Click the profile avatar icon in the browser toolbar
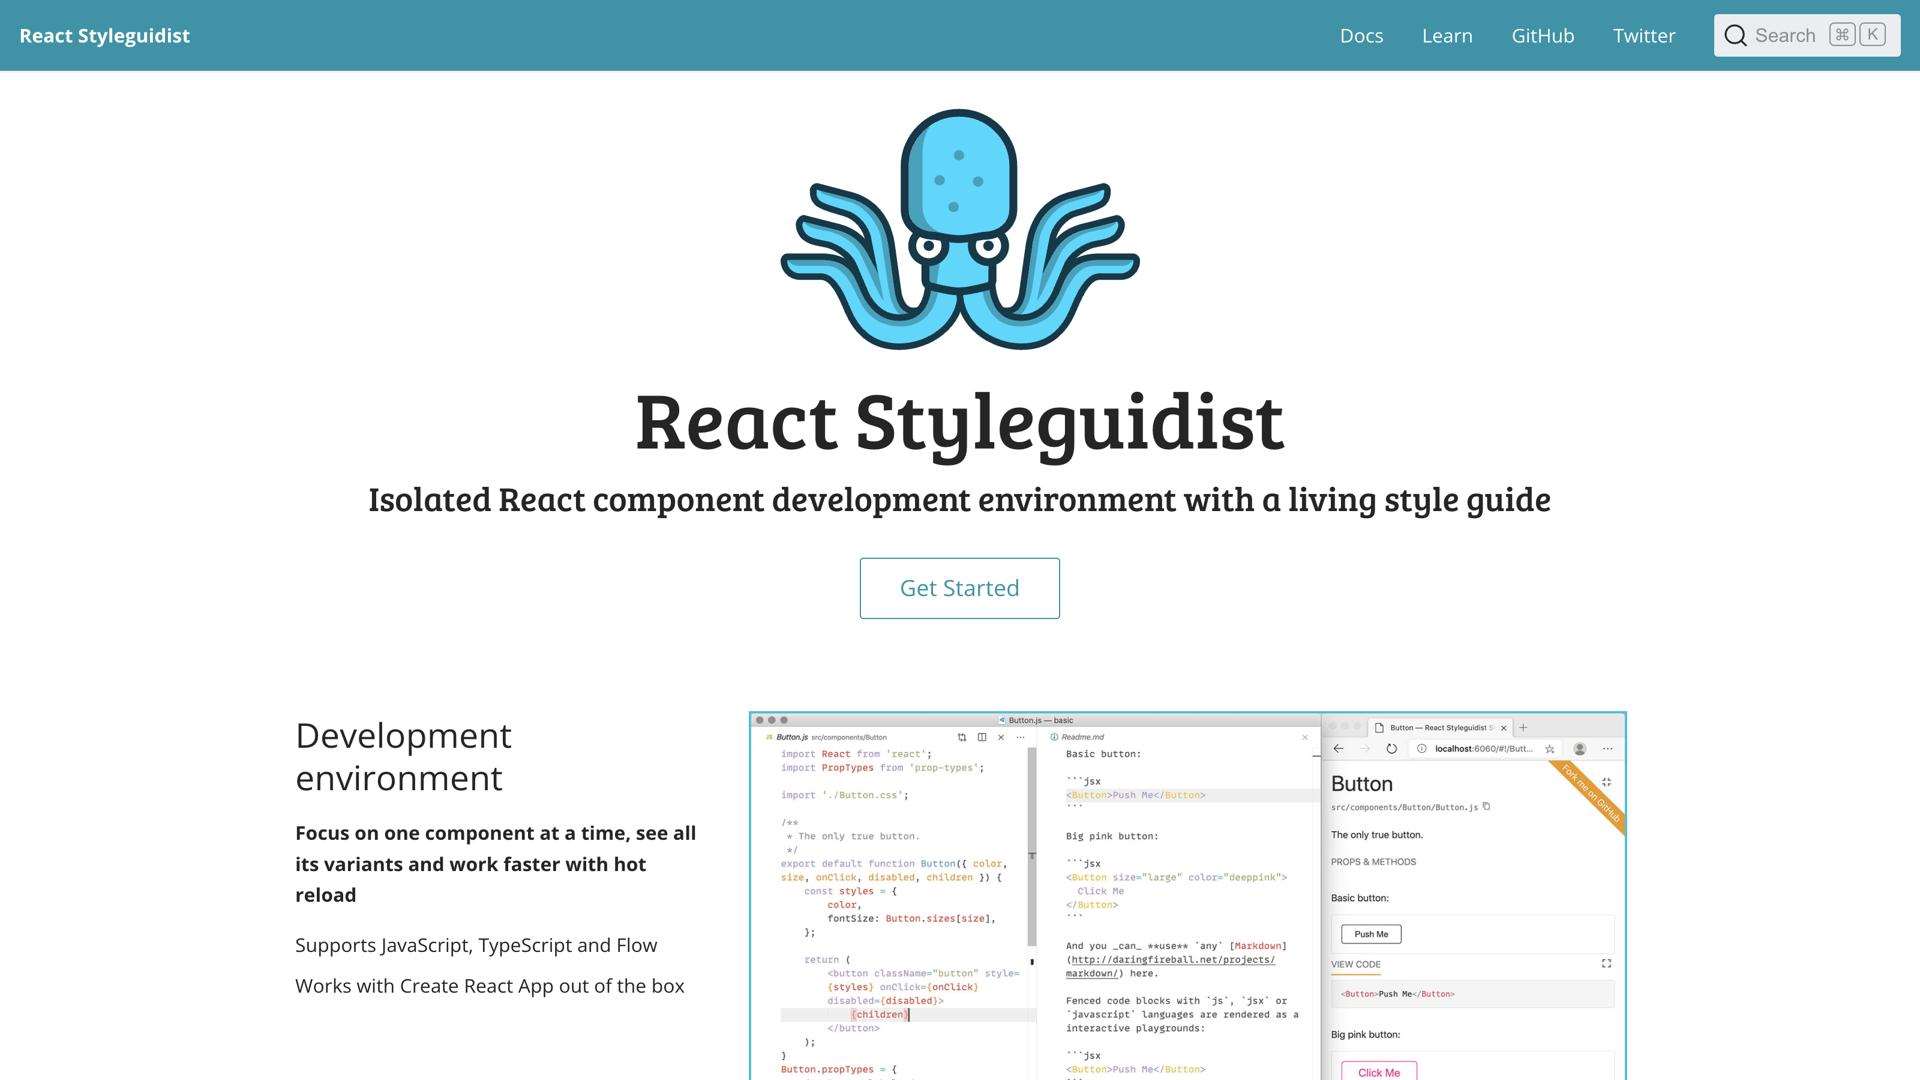The width and height of the screenshot is (1920, 1080). [1579, 748]
